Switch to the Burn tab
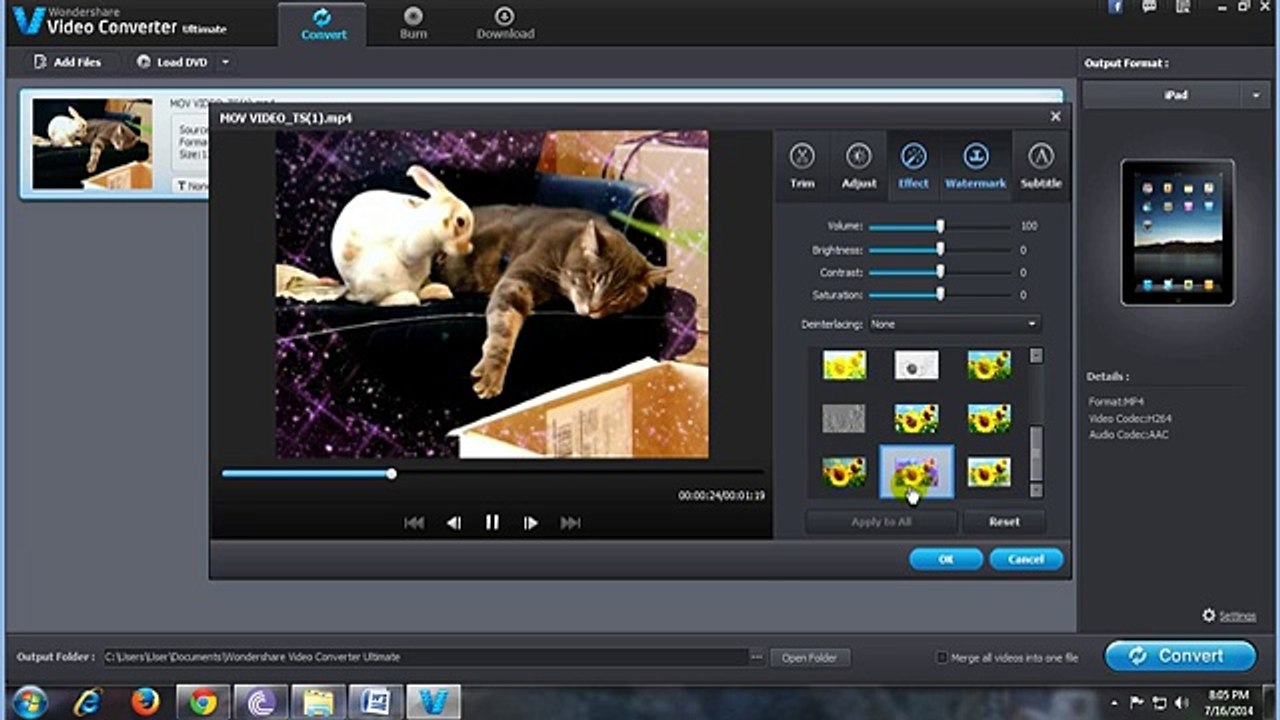This screenshot has width=1280, height=720. [x=413, y=24]
